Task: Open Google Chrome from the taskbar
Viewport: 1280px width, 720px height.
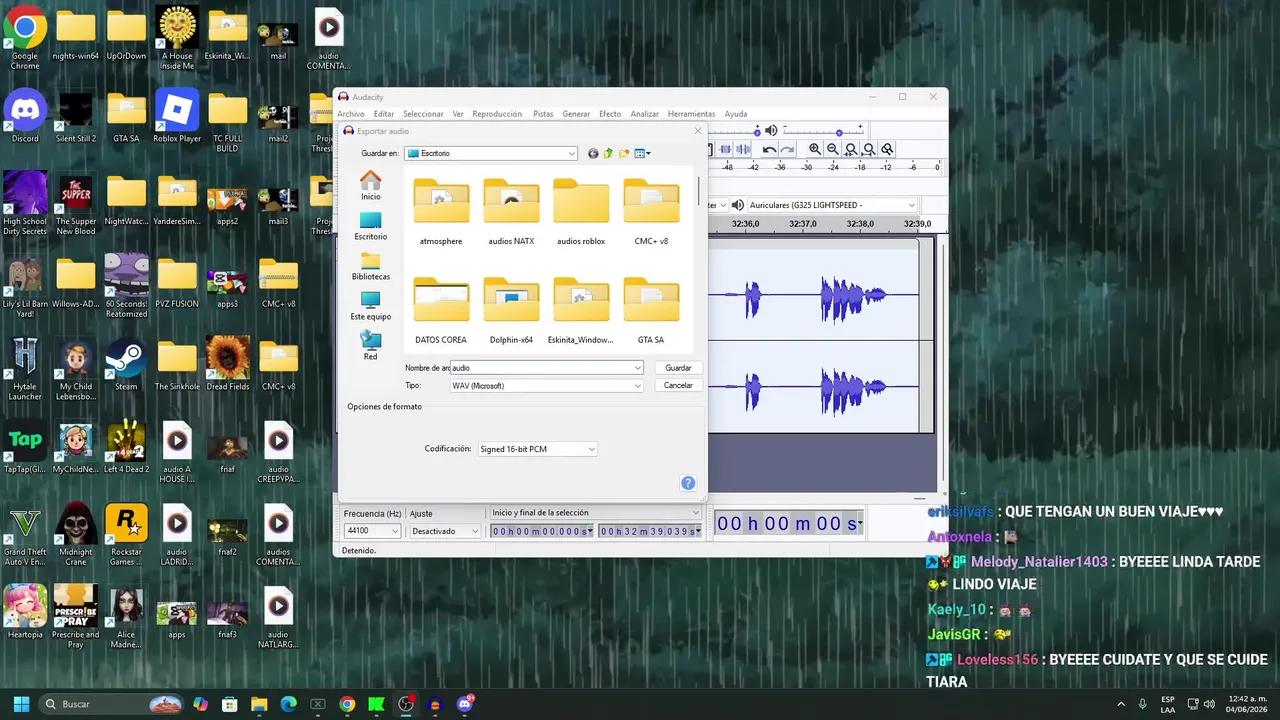Action: point(347,704)
